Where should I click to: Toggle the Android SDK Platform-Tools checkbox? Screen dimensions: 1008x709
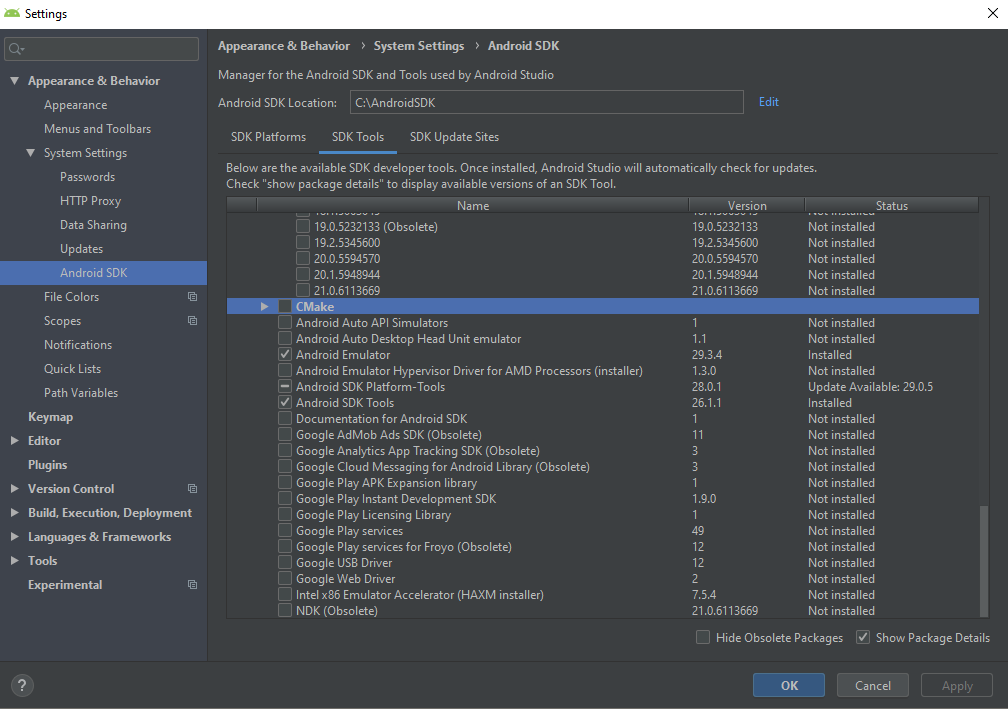[x=285, y=387]
